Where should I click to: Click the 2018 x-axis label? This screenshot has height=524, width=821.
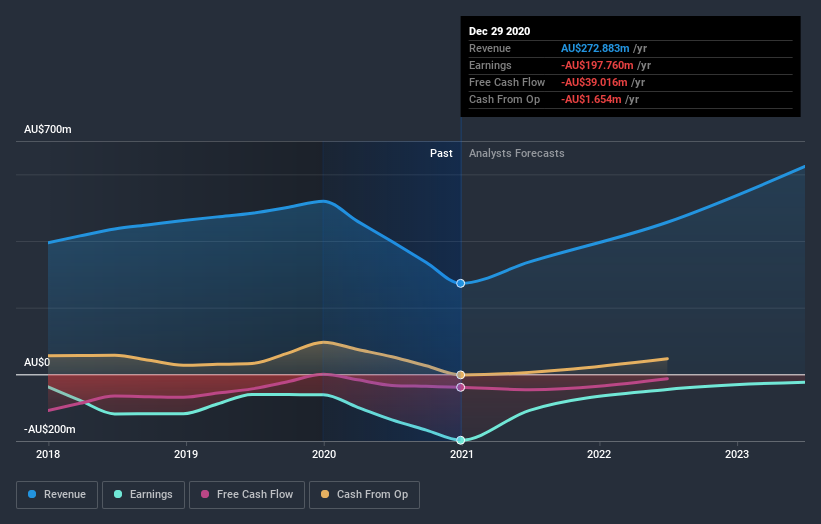point(48,454)
